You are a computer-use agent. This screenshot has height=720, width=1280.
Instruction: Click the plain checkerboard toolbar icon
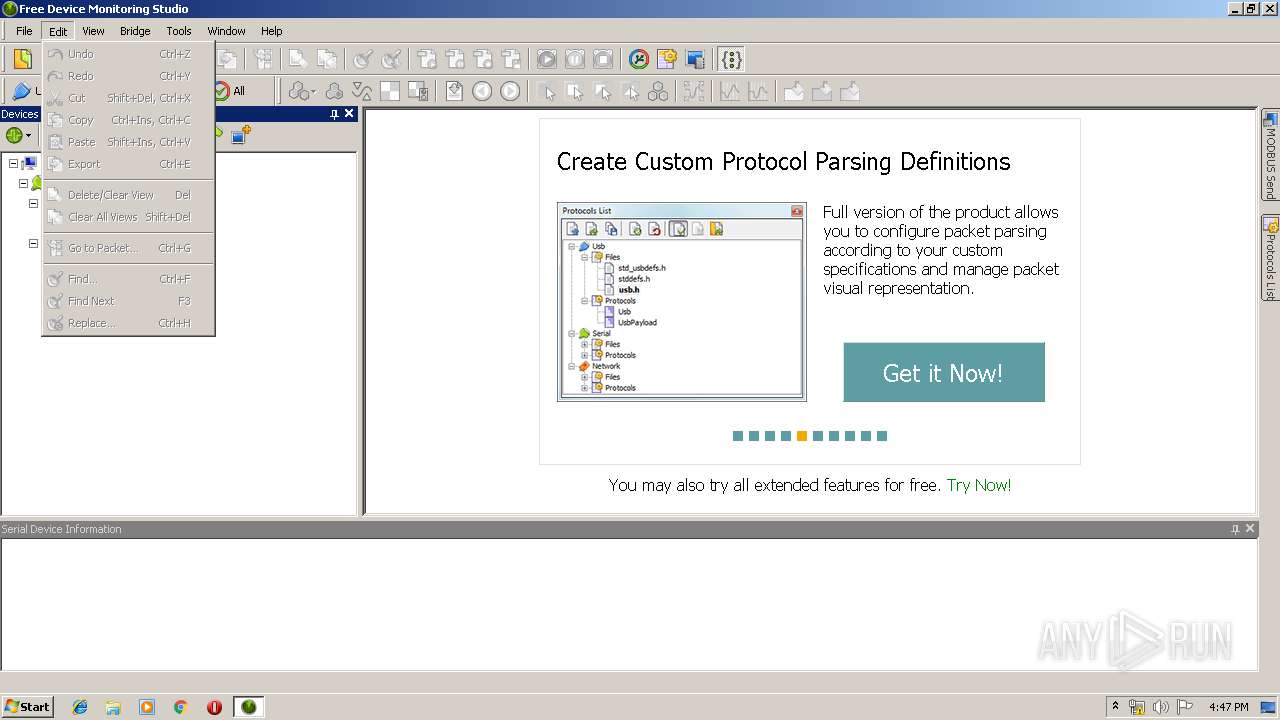pos(390,91)
